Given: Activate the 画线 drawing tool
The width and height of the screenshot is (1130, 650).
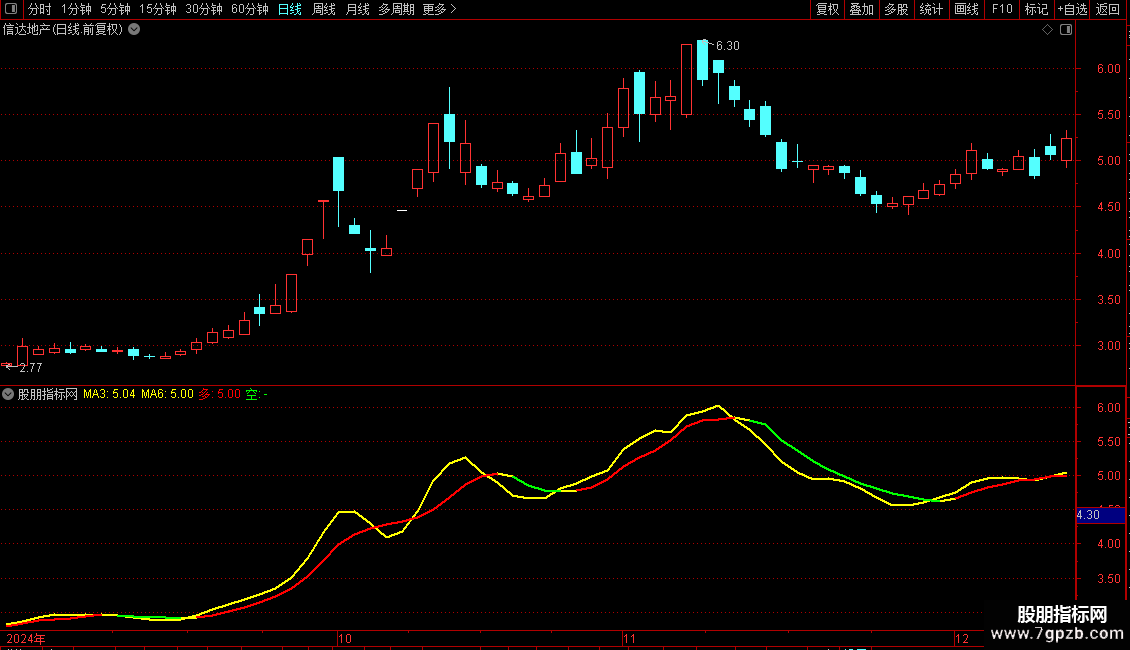Looking at the screenshot, I should pyautogui.click(x=966, y=9).
